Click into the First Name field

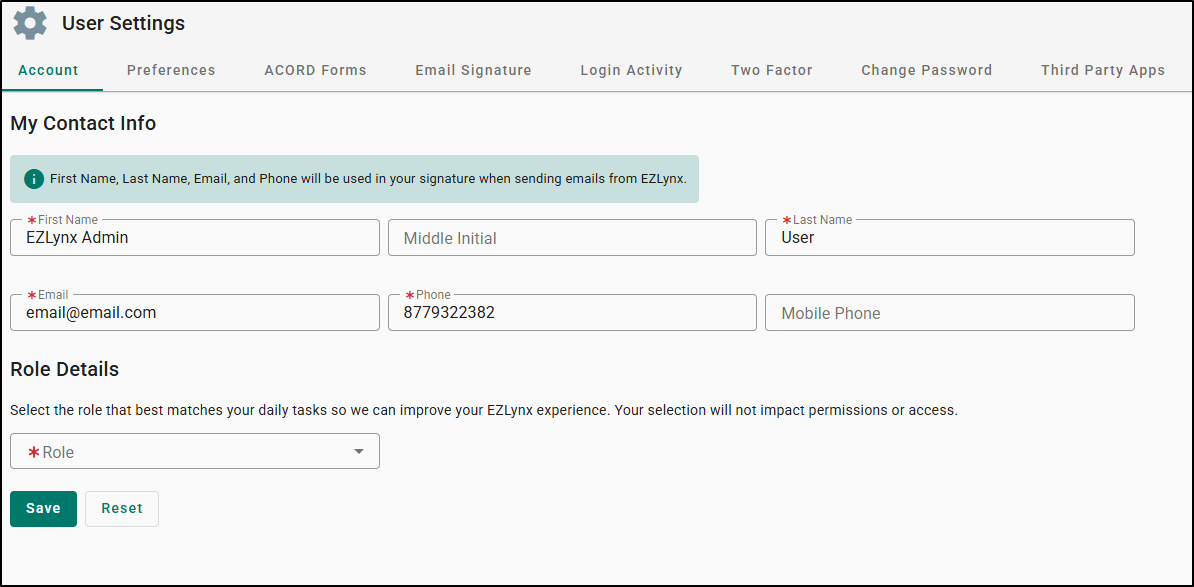(x=195, y=238)
